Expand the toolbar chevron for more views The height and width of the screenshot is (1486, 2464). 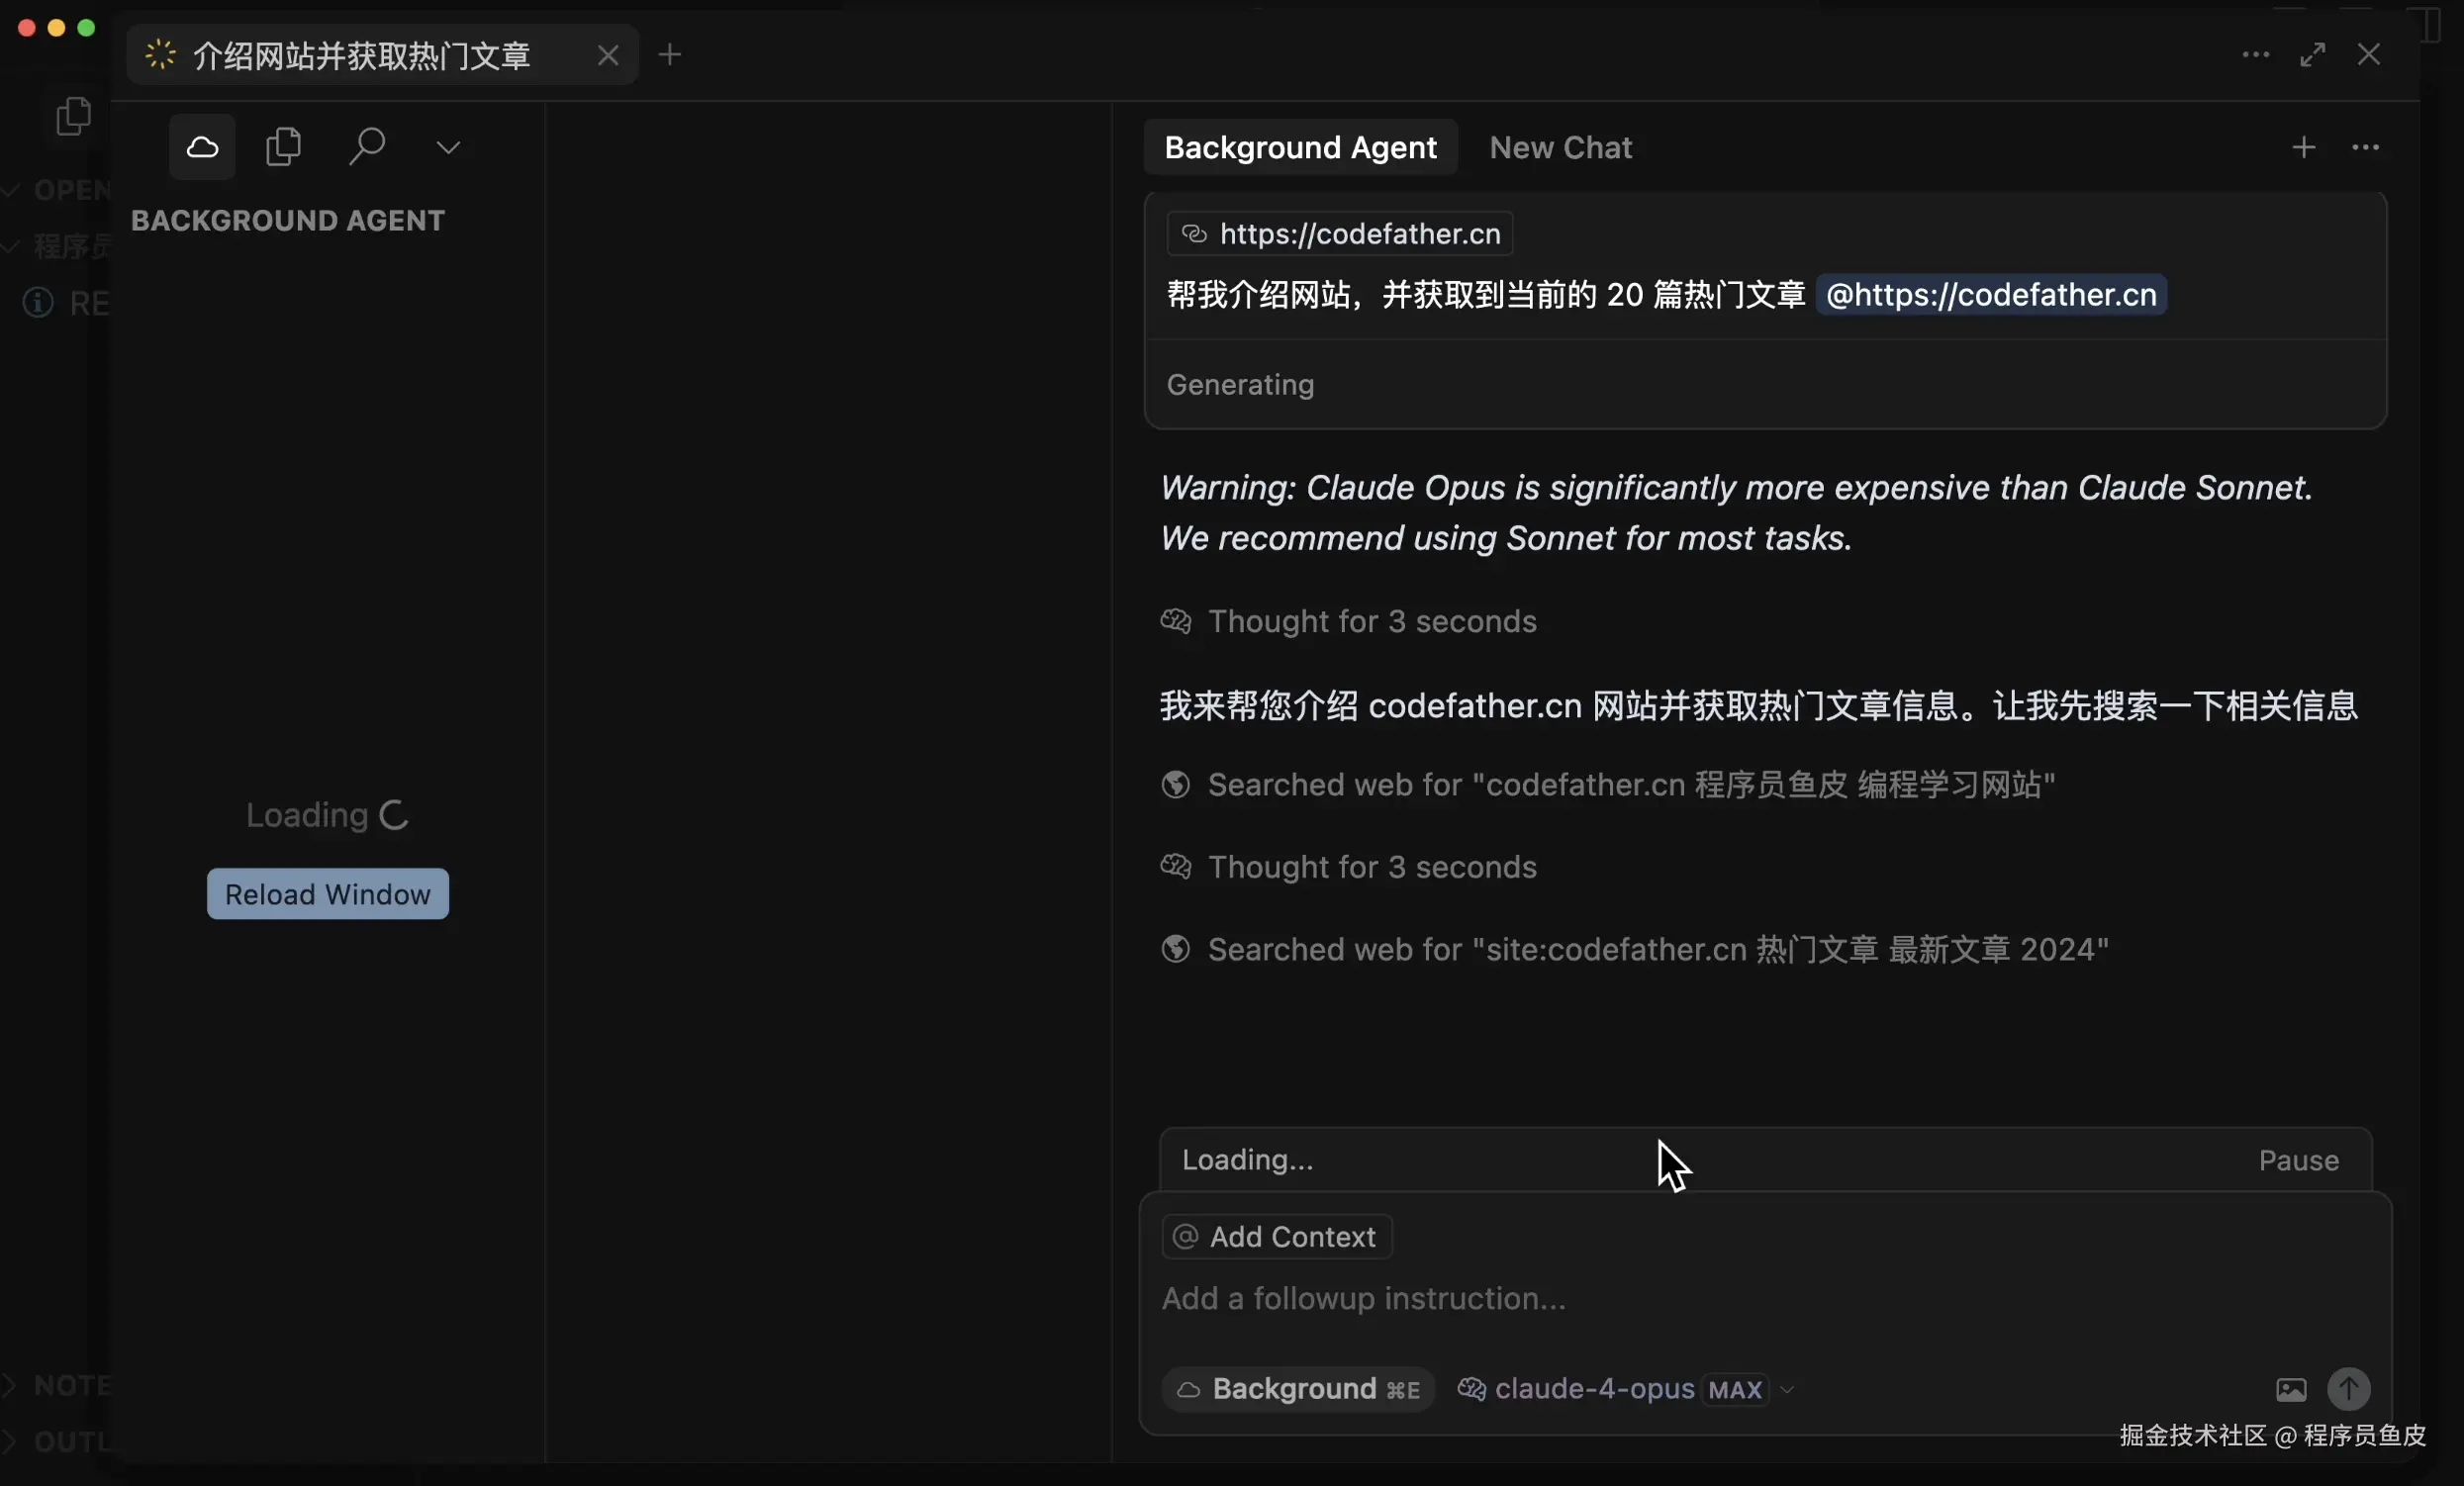click(x=448, y=148)
